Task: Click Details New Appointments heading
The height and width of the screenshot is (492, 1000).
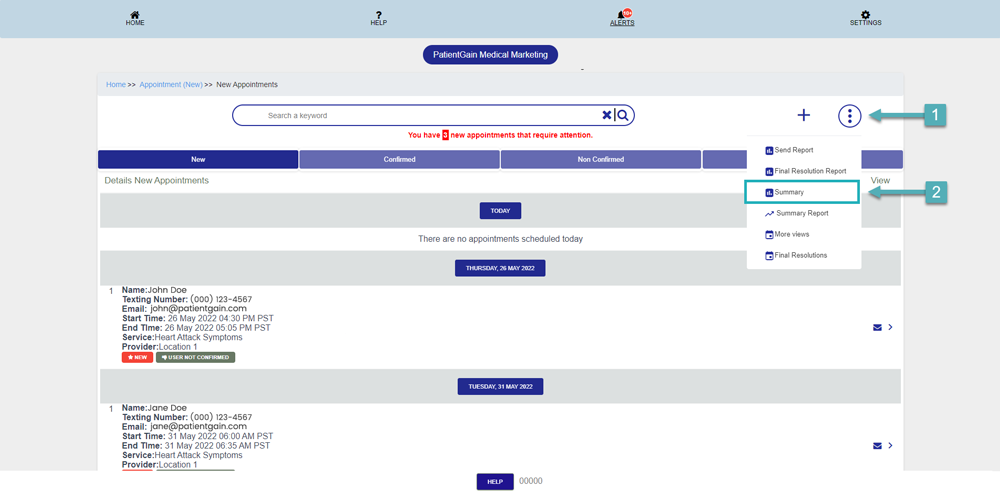Action: [x=157, y=181]
